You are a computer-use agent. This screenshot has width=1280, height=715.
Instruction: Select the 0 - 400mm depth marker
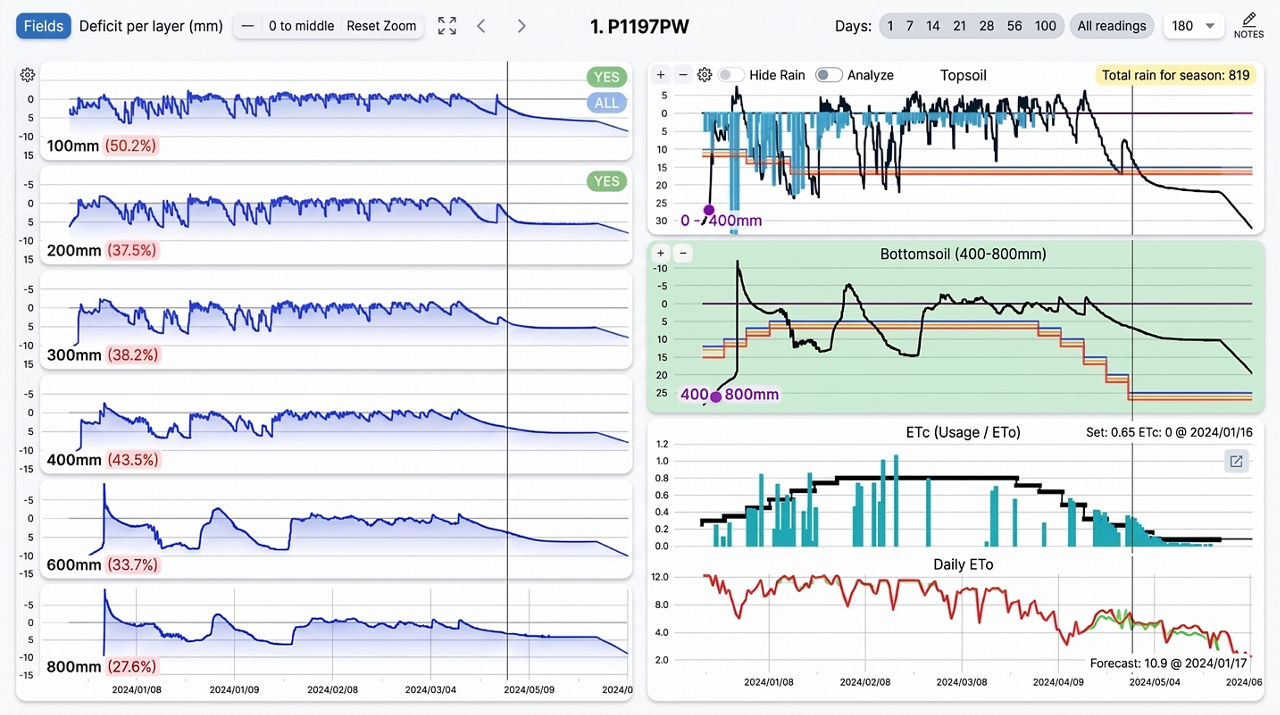pyautogui.click(x=709, y=210)
